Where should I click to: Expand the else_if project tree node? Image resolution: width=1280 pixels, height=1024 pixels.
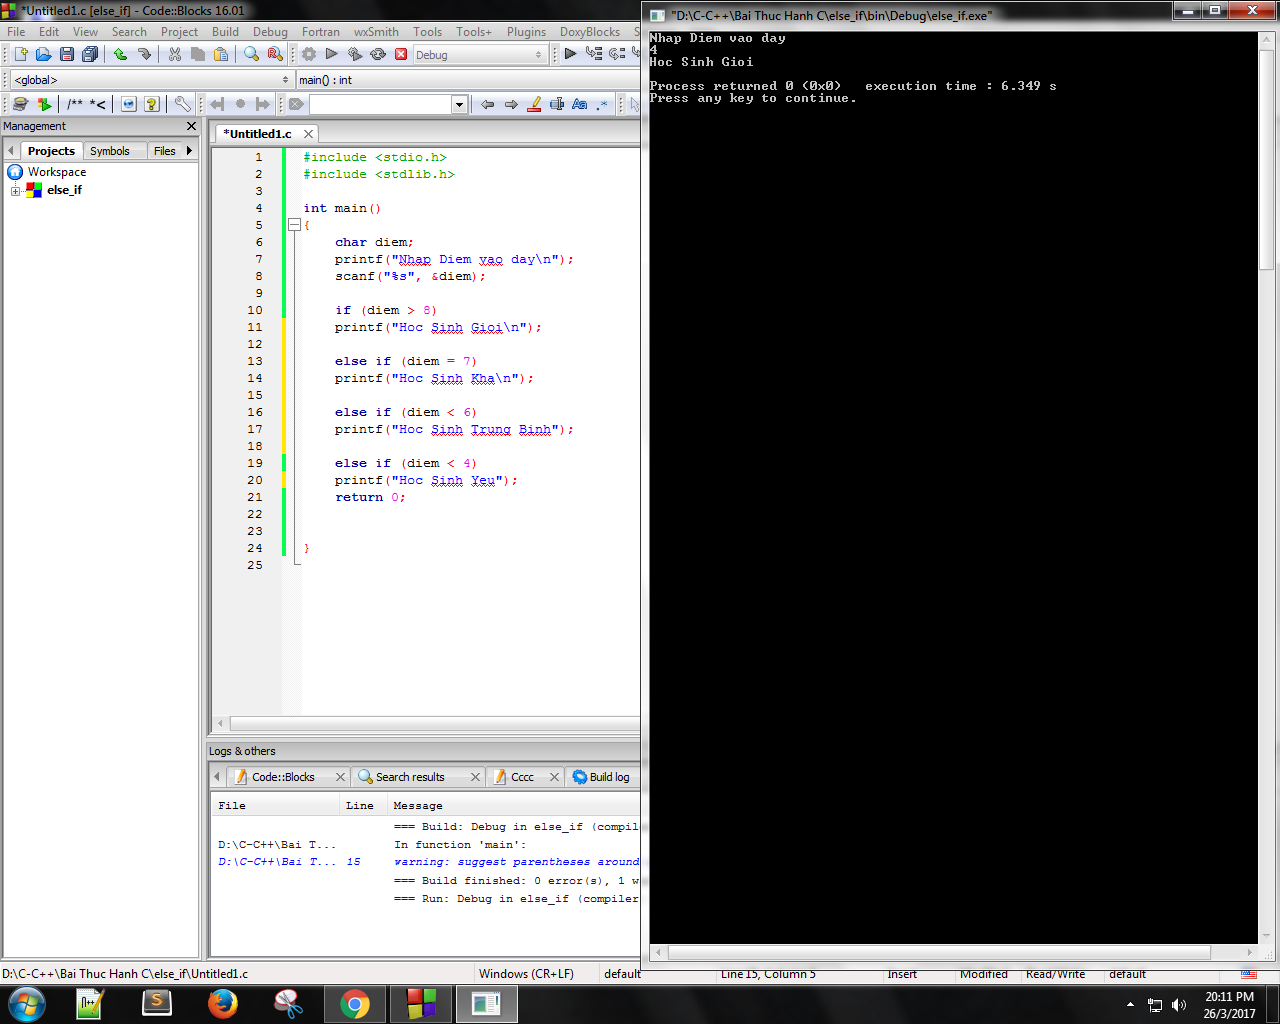[15, 190]
